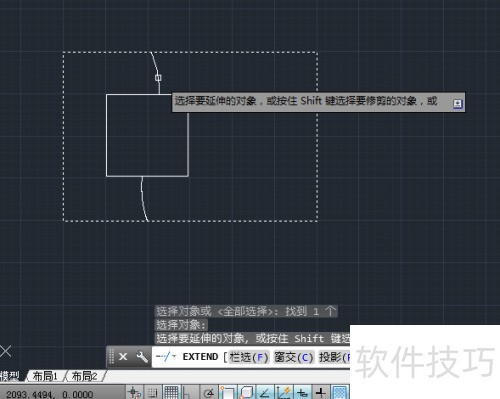
Task: Toggle Dynamic UCS status bar icon
Action: click(283, 393)
